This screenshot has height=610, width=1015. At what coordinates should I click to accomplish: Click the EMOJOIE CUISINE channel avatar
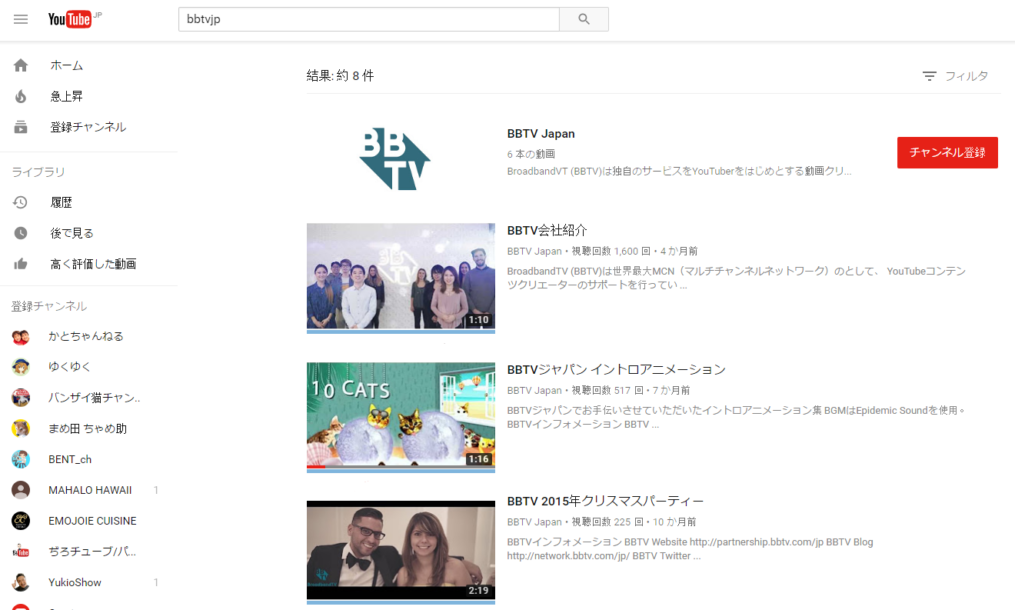pyautogui.click(x=21, y=521)
